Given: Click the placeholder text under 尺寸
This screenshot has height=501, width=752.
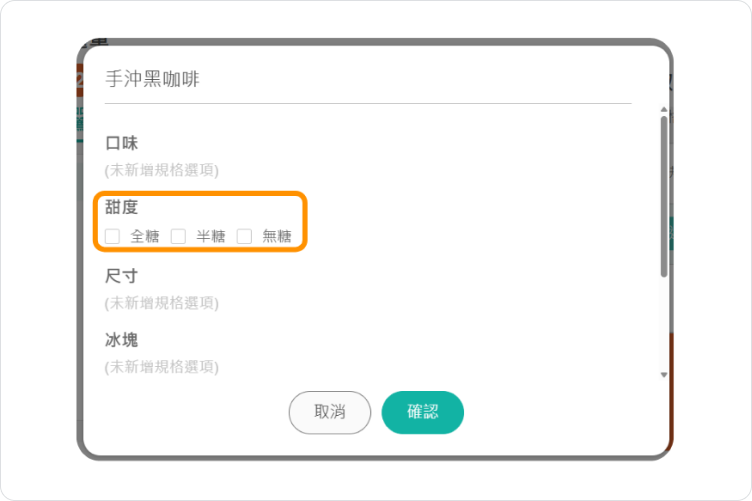Looking at the screenshot, I should (162, 303).
